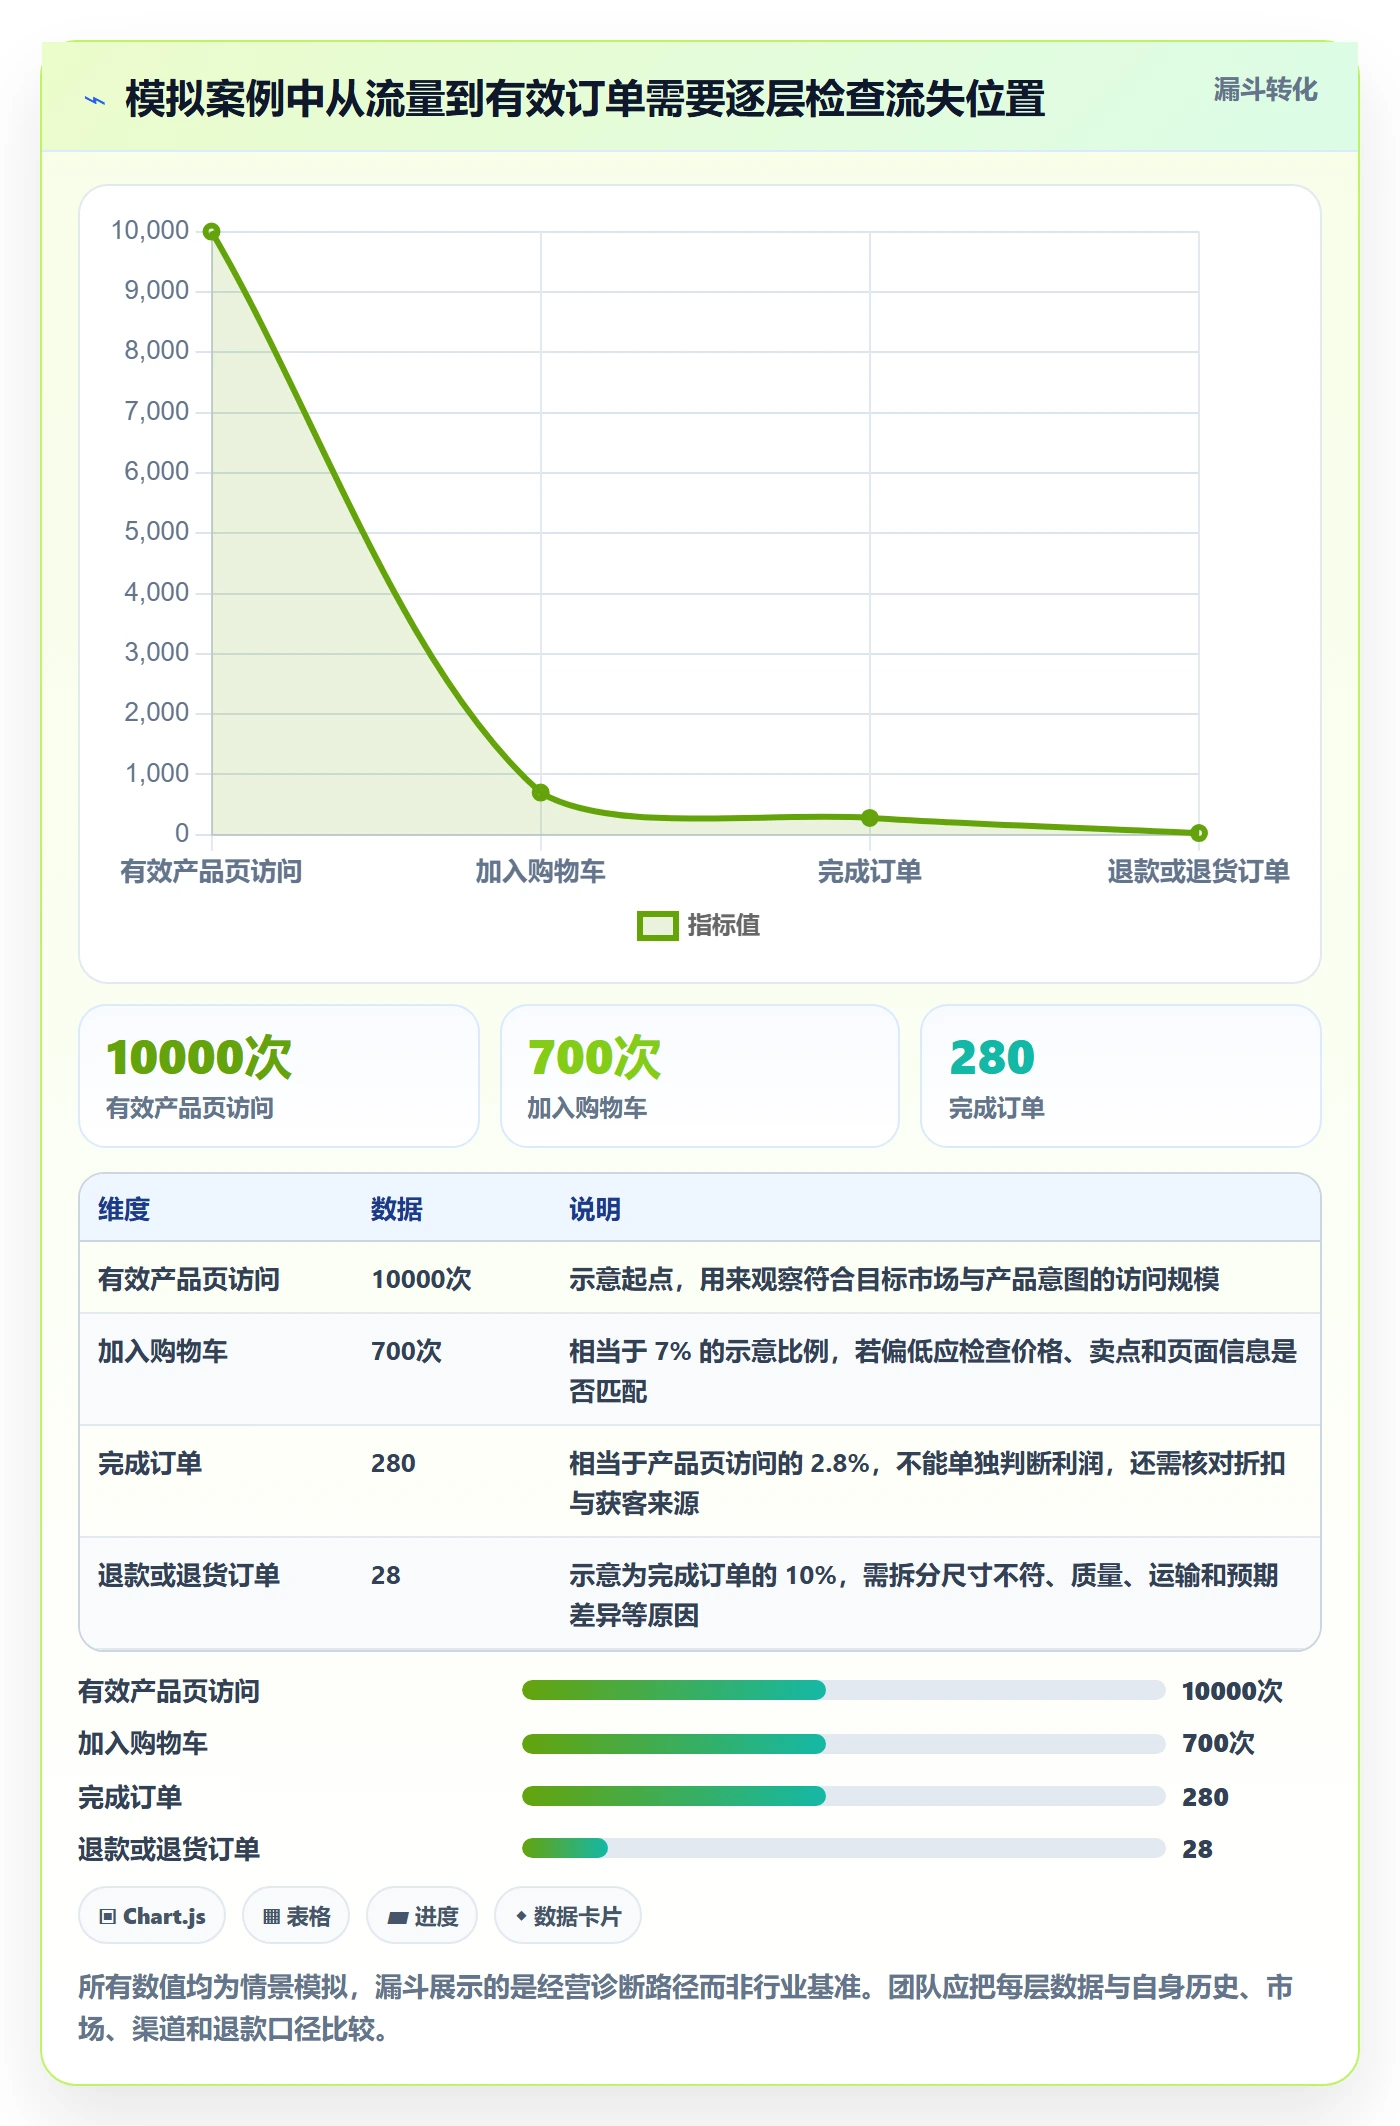Click the Chart.js tag chip

tap(152, 1916)
